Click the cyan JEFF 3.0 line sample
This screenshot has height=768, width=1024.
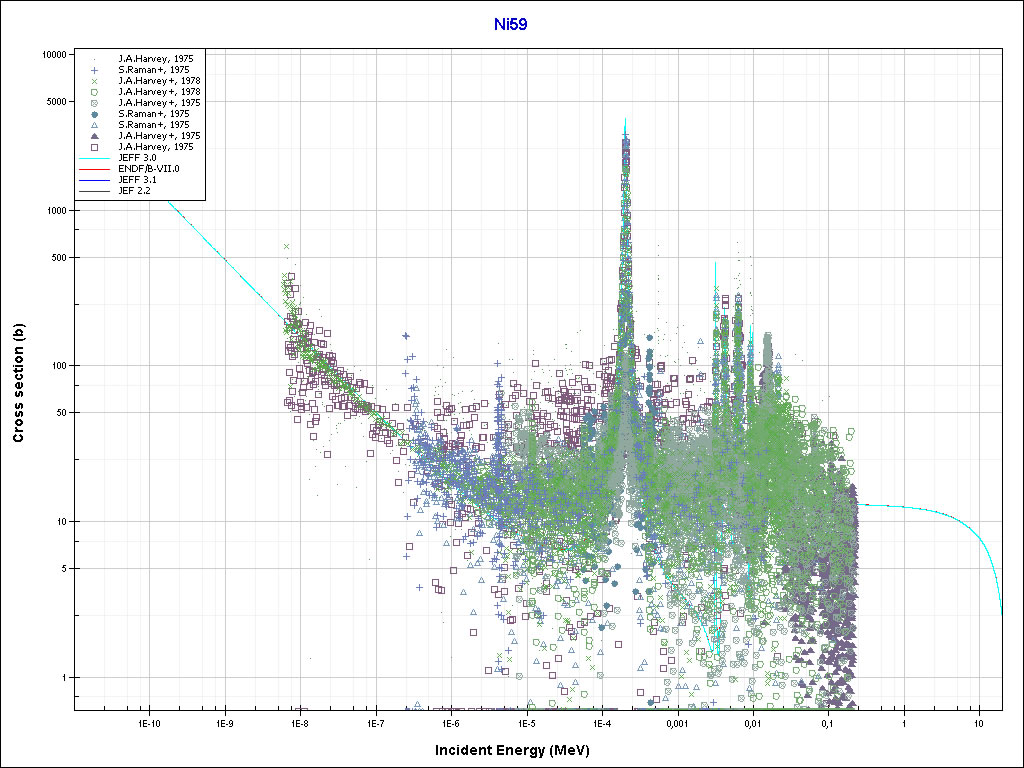click(93, 157)
